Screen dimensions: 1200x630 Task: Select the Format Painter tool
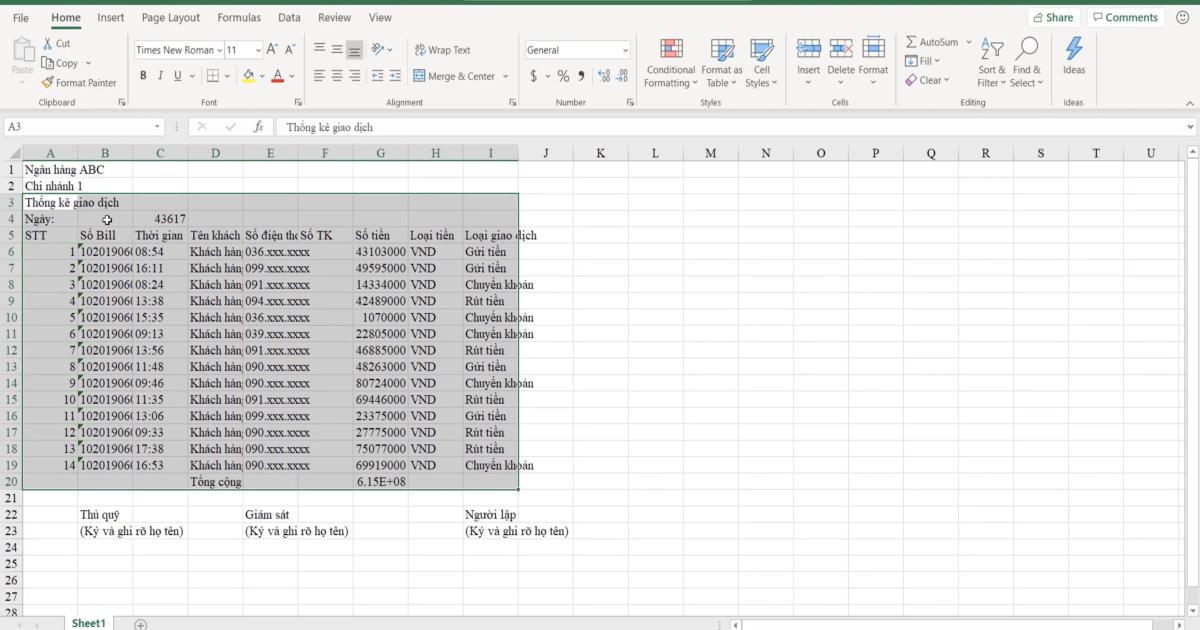[x=79, y=83]
